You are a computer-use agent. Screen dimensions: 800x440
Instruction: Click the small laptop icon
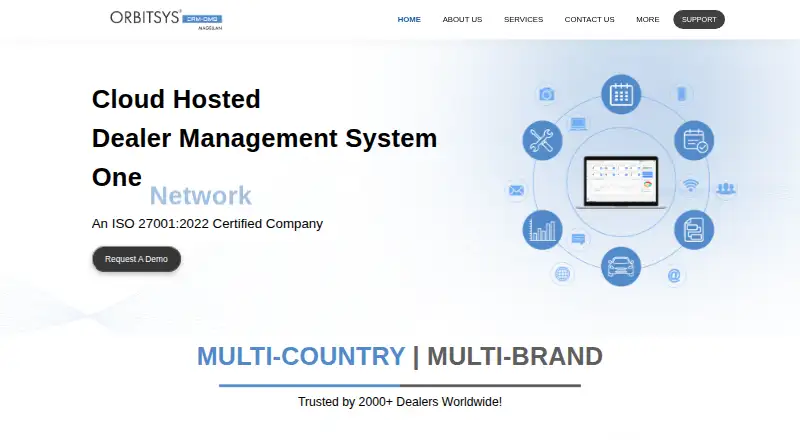point(579,124)
